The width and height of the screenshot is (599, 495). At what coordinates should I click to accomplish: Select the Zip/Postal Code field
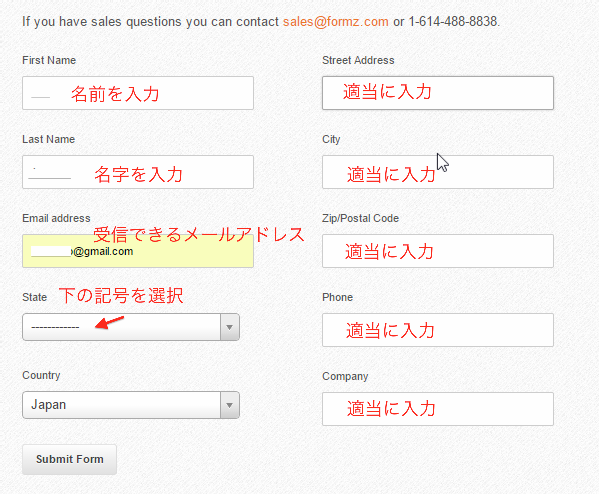[x=438, y=251]
